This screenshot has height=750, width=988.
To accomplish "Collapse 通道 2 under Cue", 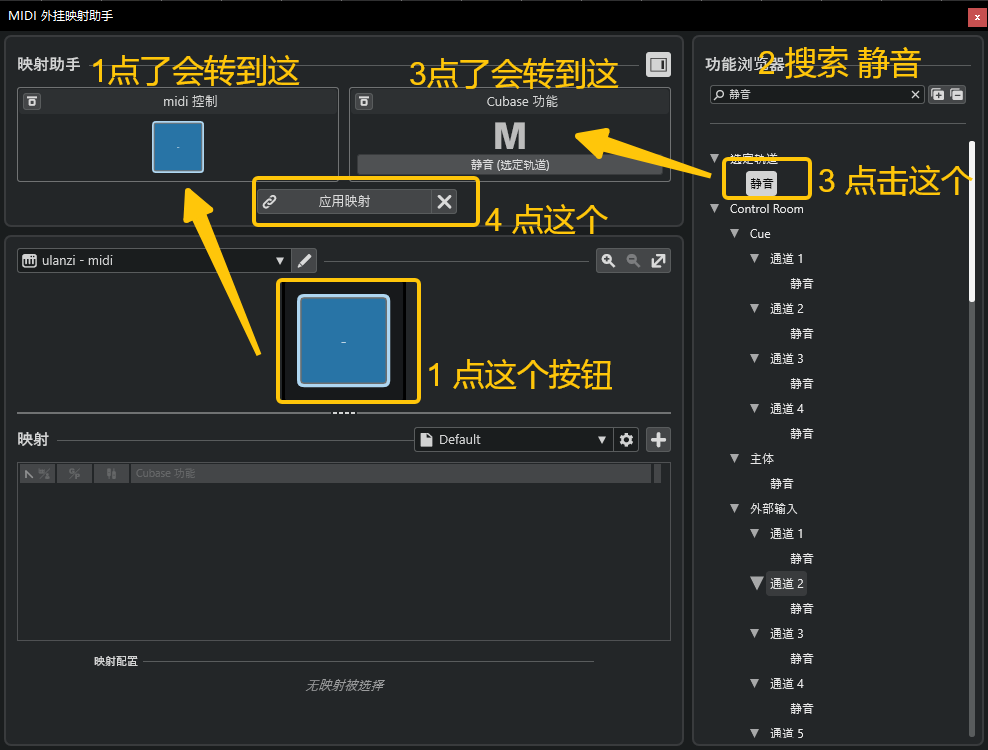I will coord(755,308).
